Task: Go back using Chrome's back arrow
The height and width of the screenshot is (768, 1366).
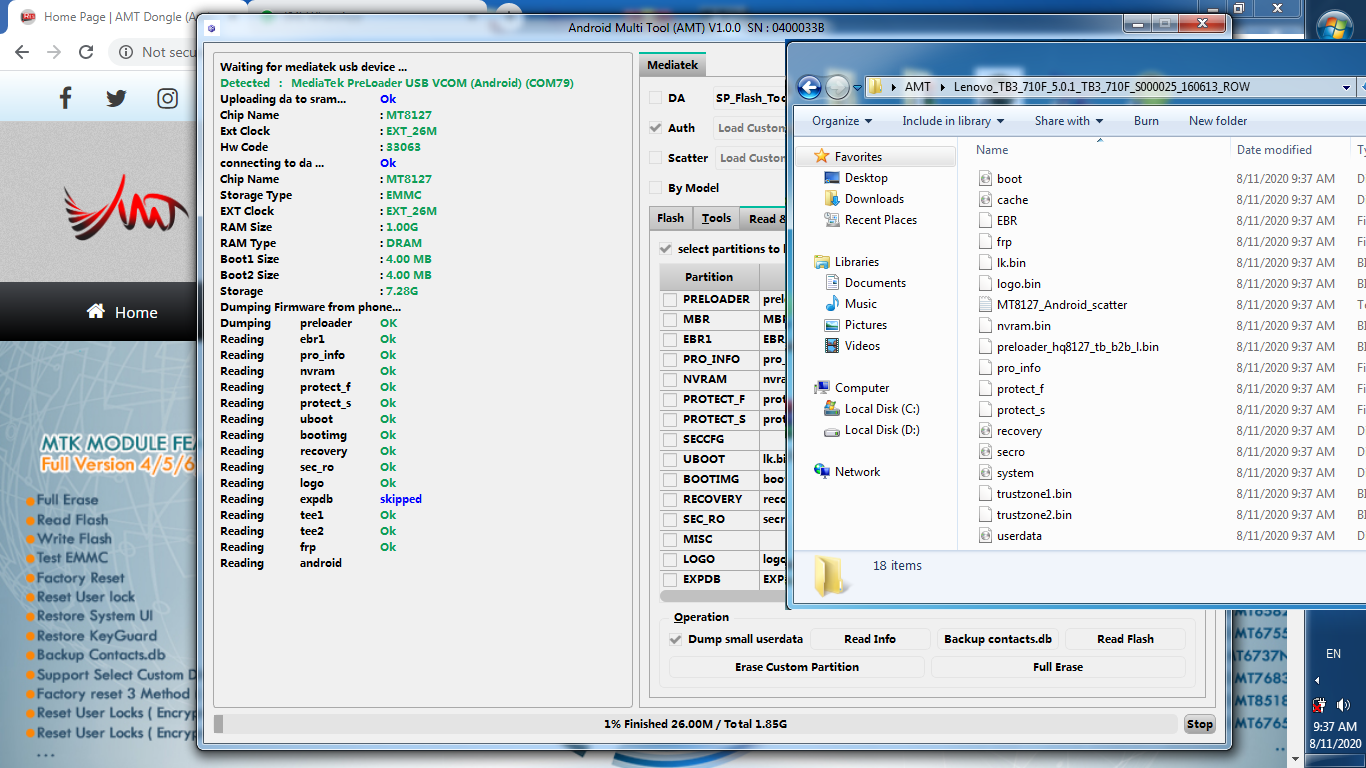Action: 22,52
